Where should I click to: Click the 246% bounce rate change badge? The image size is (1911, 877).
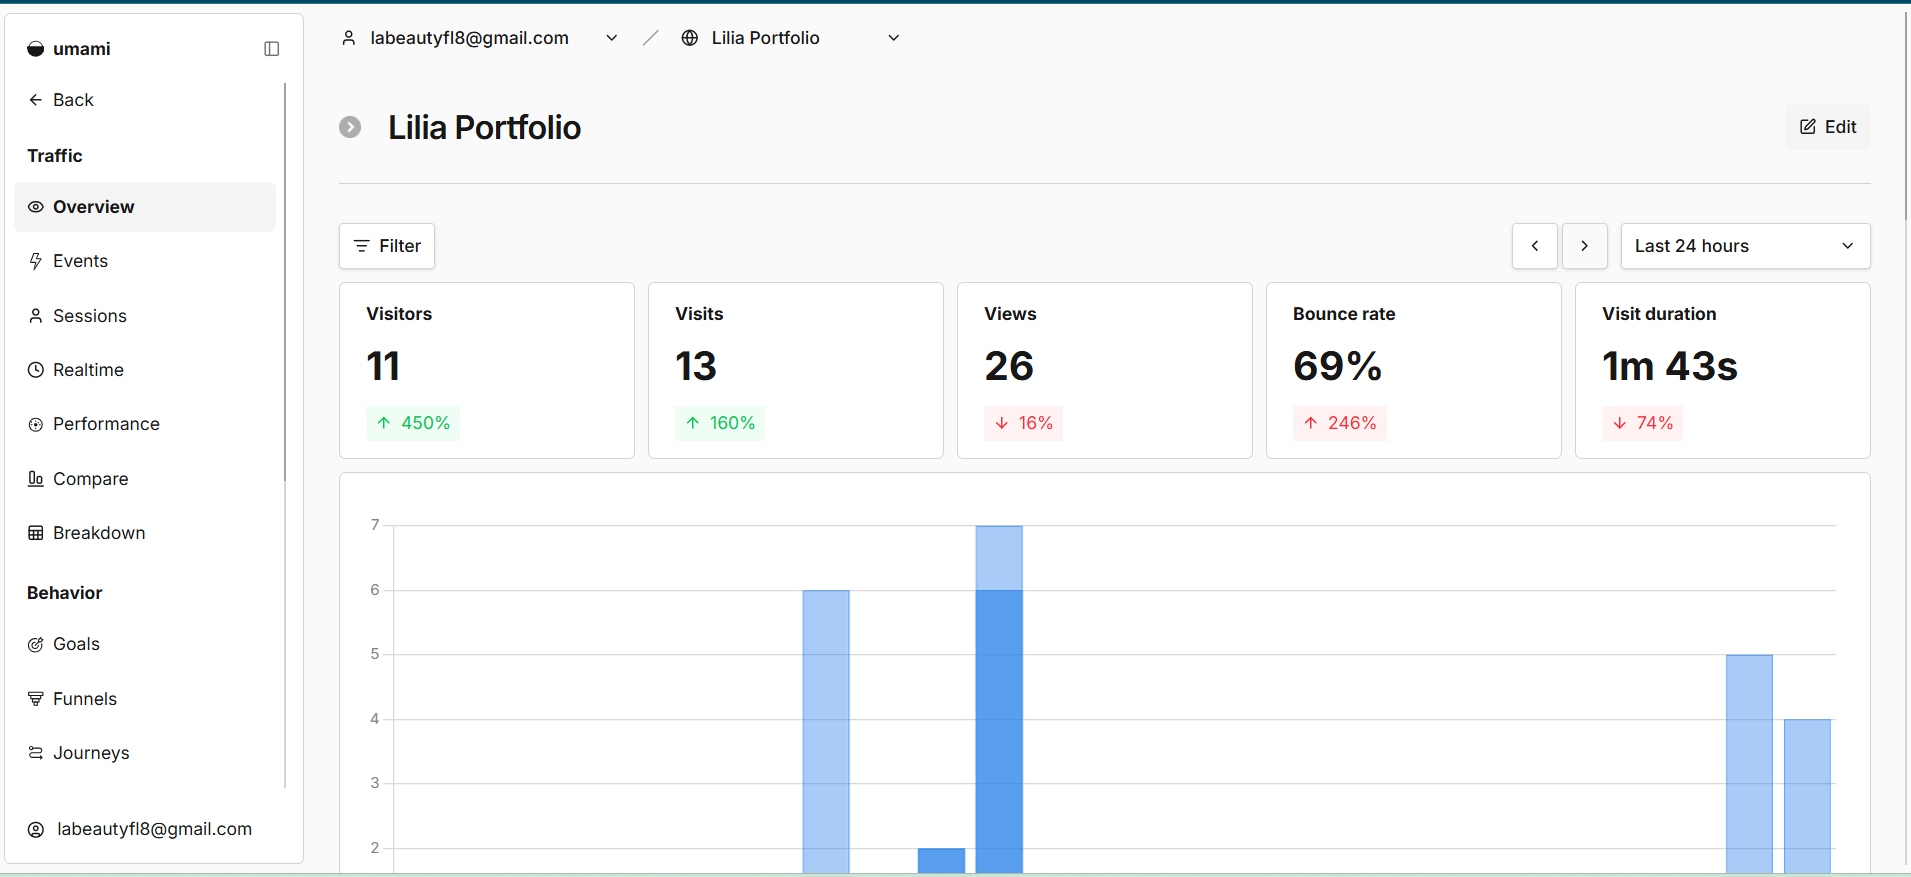tap(1340, 423)
